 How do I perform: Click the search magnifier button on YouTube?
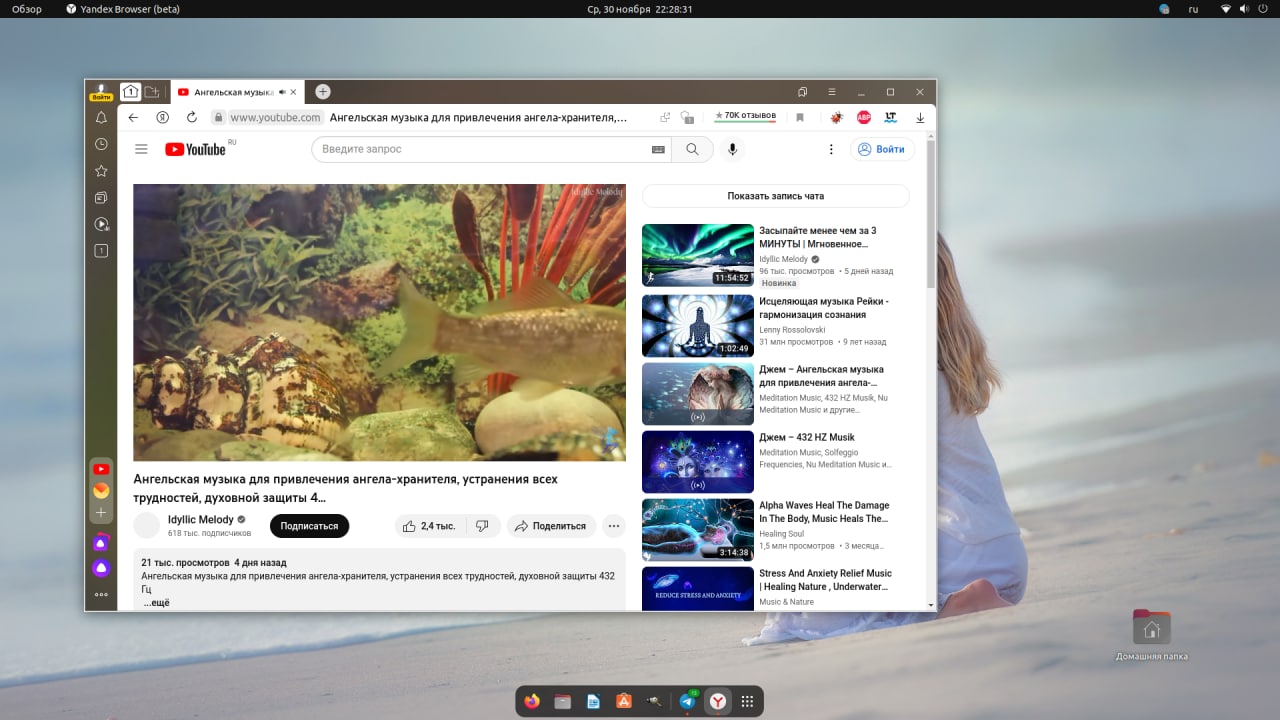pyautogui.click(x=692, y=149)
